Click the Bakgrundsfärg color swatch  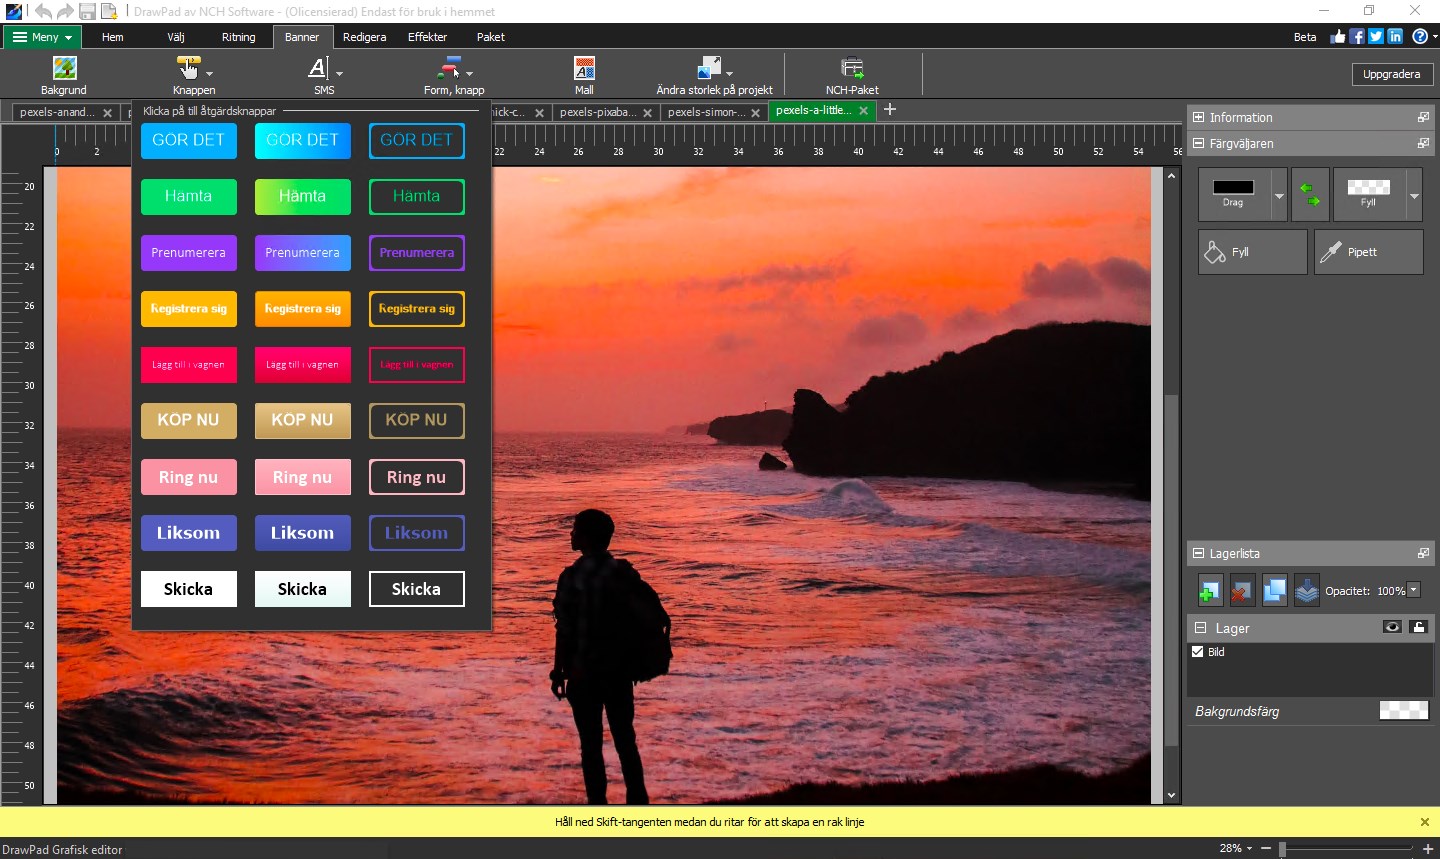click(1404, 711)
